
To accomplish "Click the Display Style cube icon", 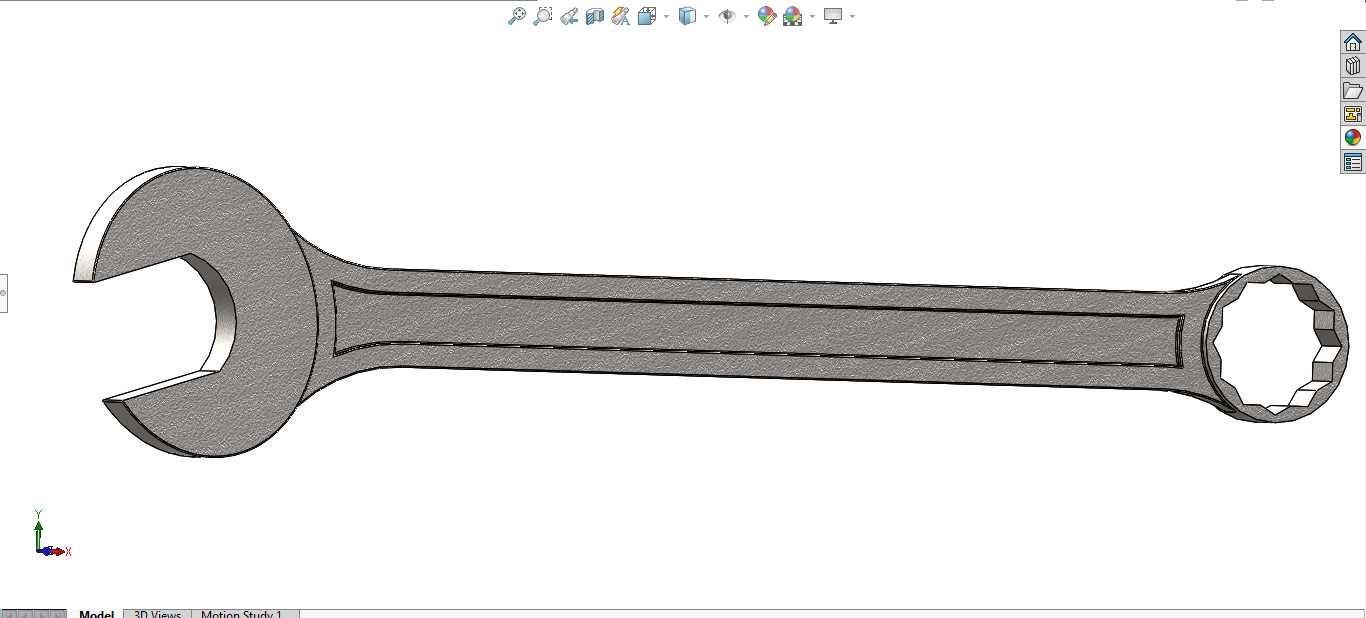I will tap(687, 16).
